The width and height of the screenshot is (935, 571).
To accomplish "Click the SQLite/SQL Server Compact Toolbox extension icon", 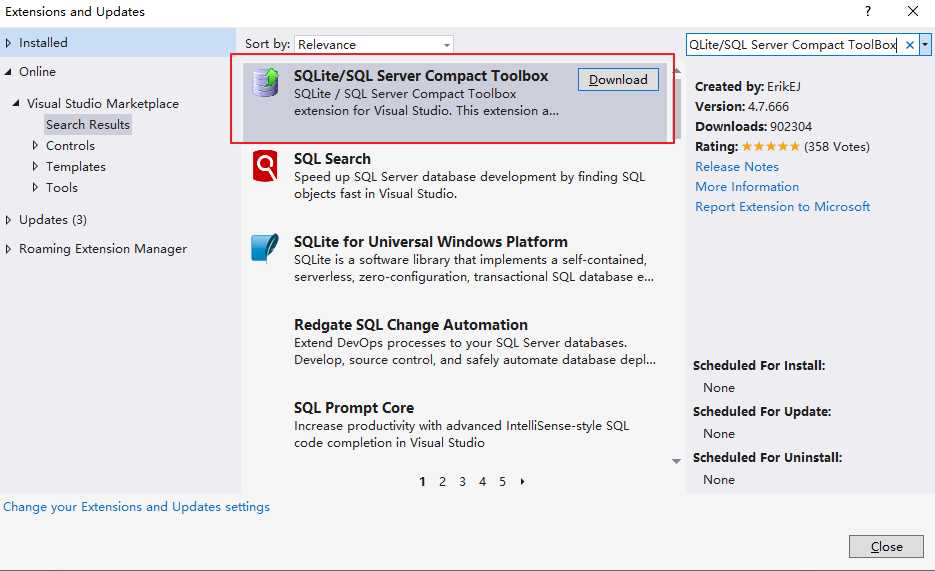I will (x=266, y=82).
